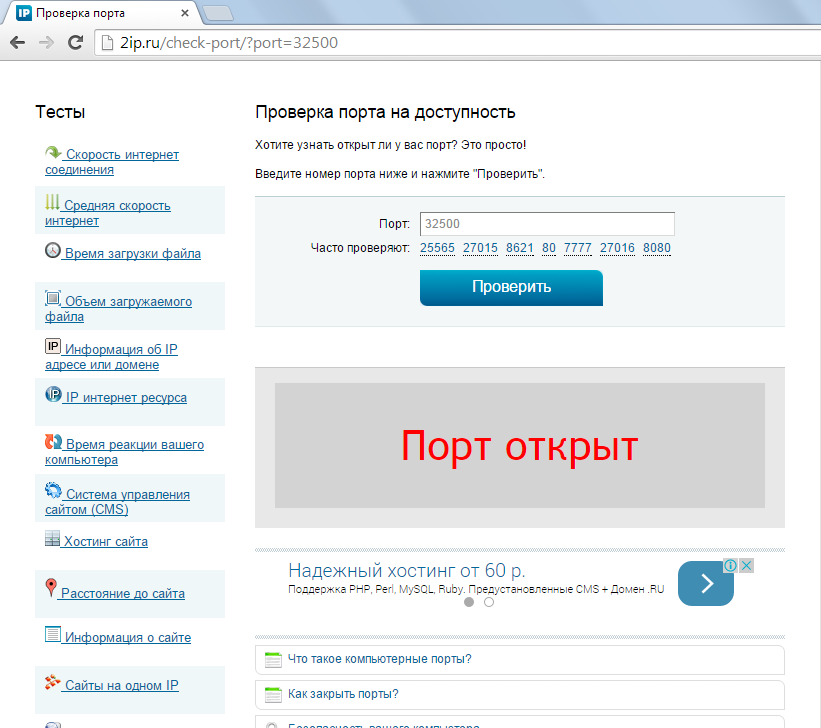Viewport: 821px width, 728px height.
Task: Click the browser back arrow
Action: pyautogui.click(x=16, y=42)
